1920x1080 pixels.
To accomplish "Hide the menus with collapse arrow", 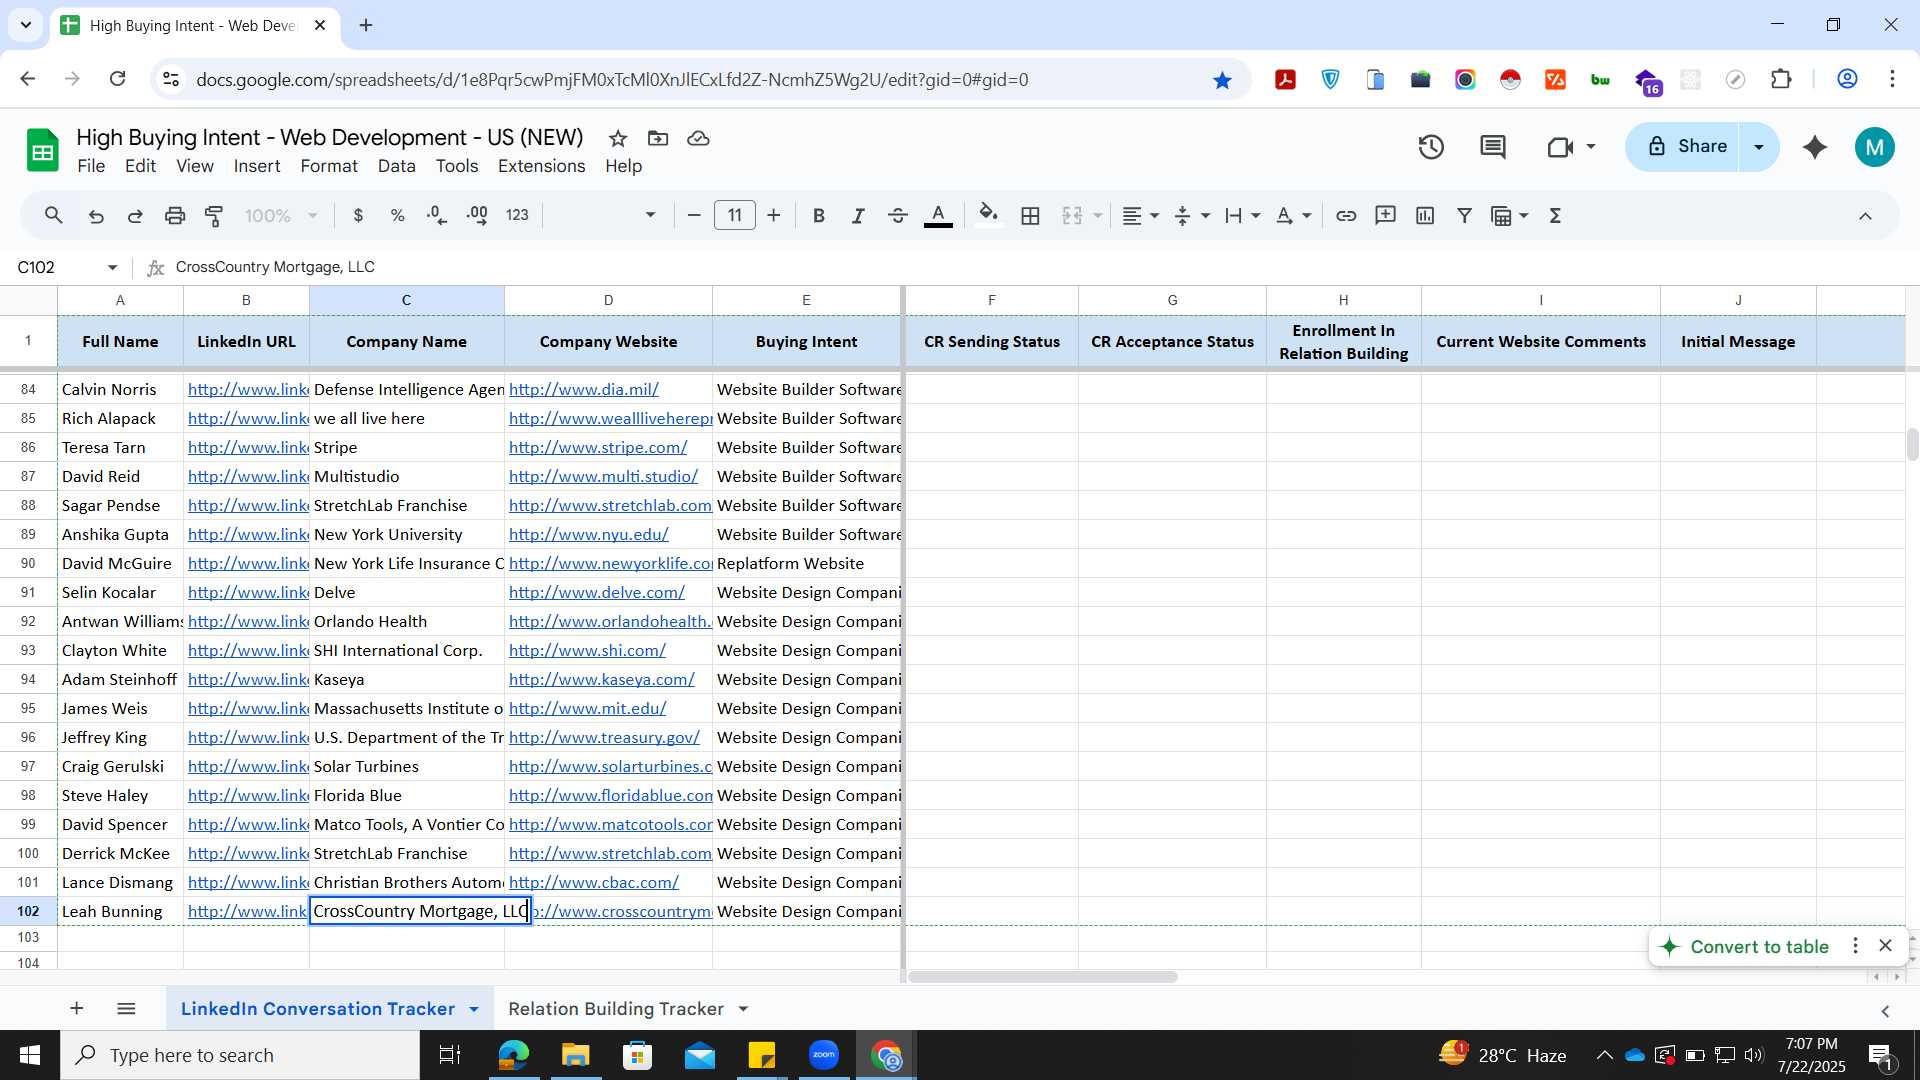I will (1865, 215).
